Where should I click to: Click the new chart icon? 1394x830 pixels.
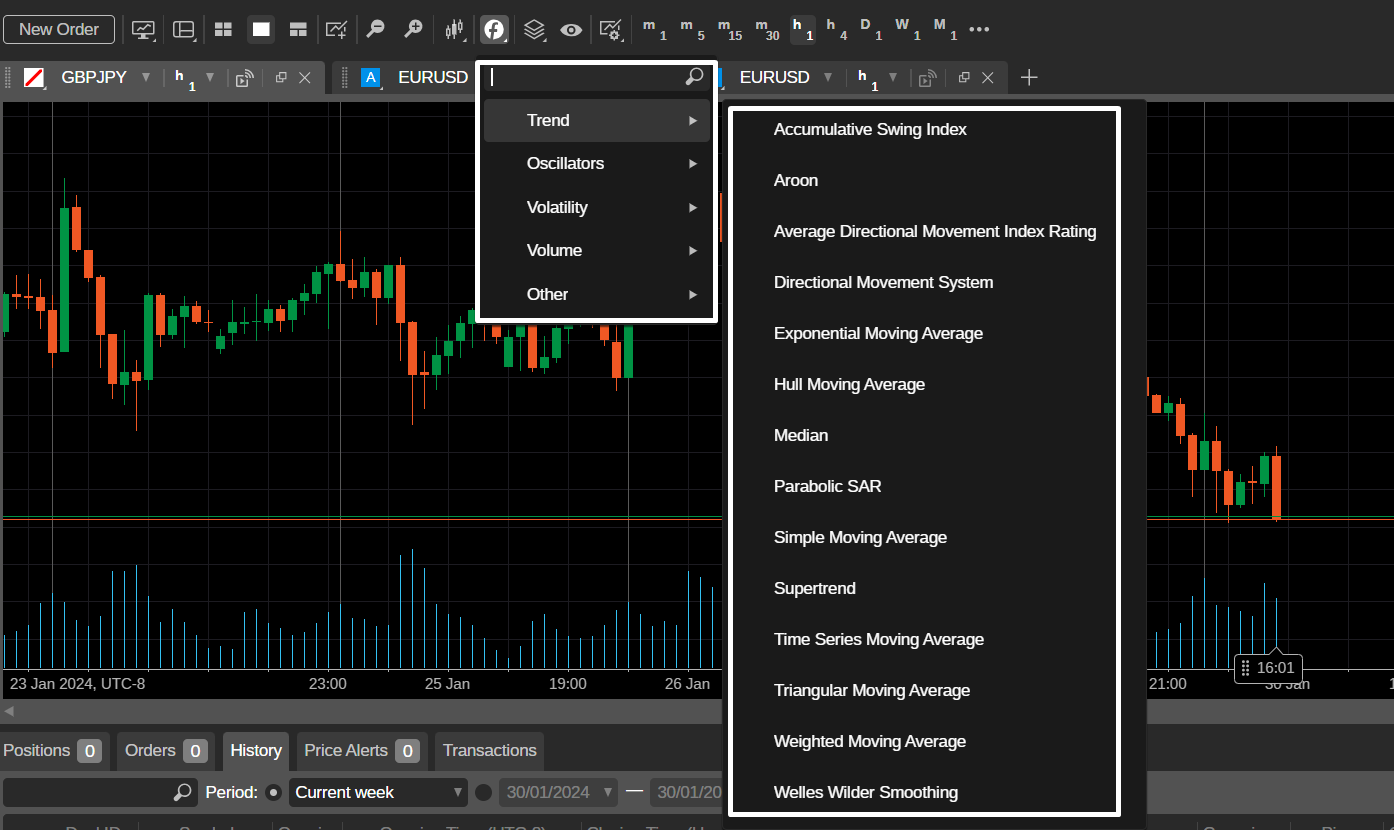338,30
